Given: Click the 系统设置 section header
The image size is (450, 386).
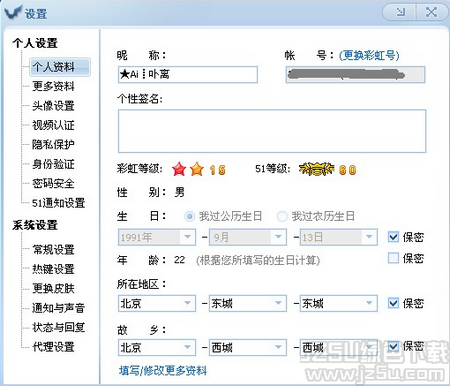Looking at the screenshot, I should coord(35,225).
